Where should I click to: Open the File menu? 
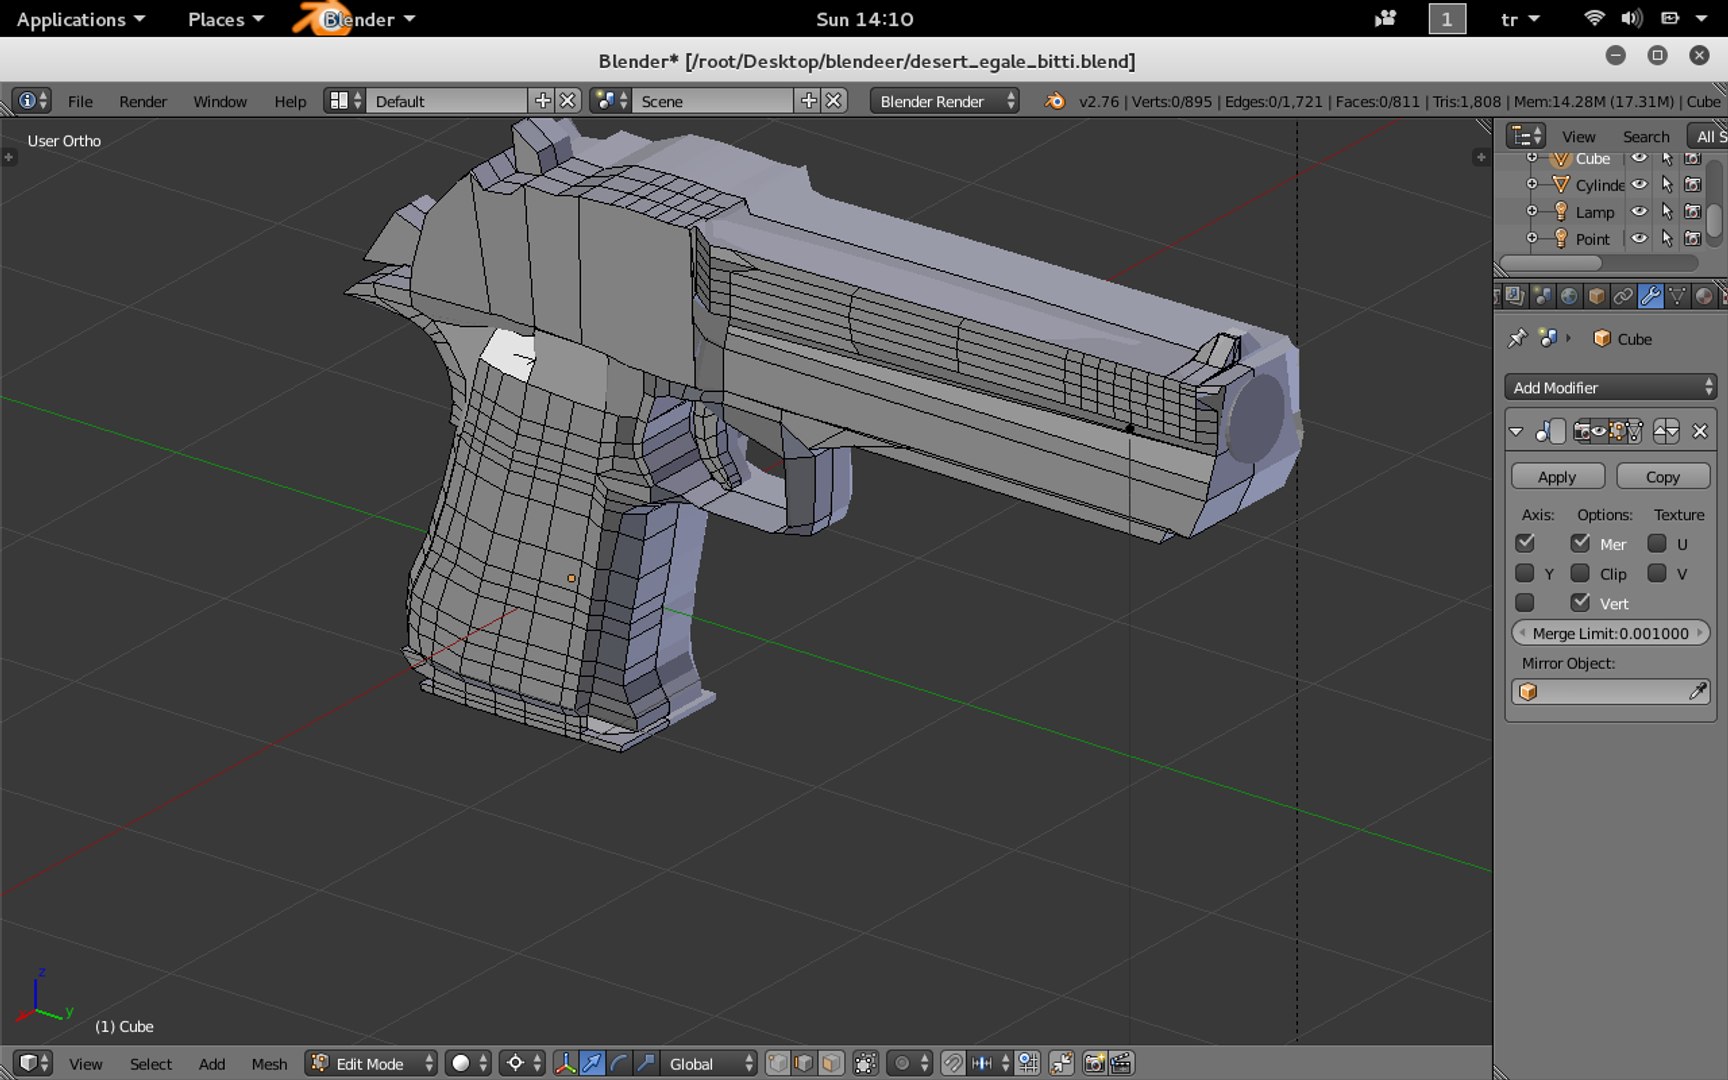[x=80, y=101]
